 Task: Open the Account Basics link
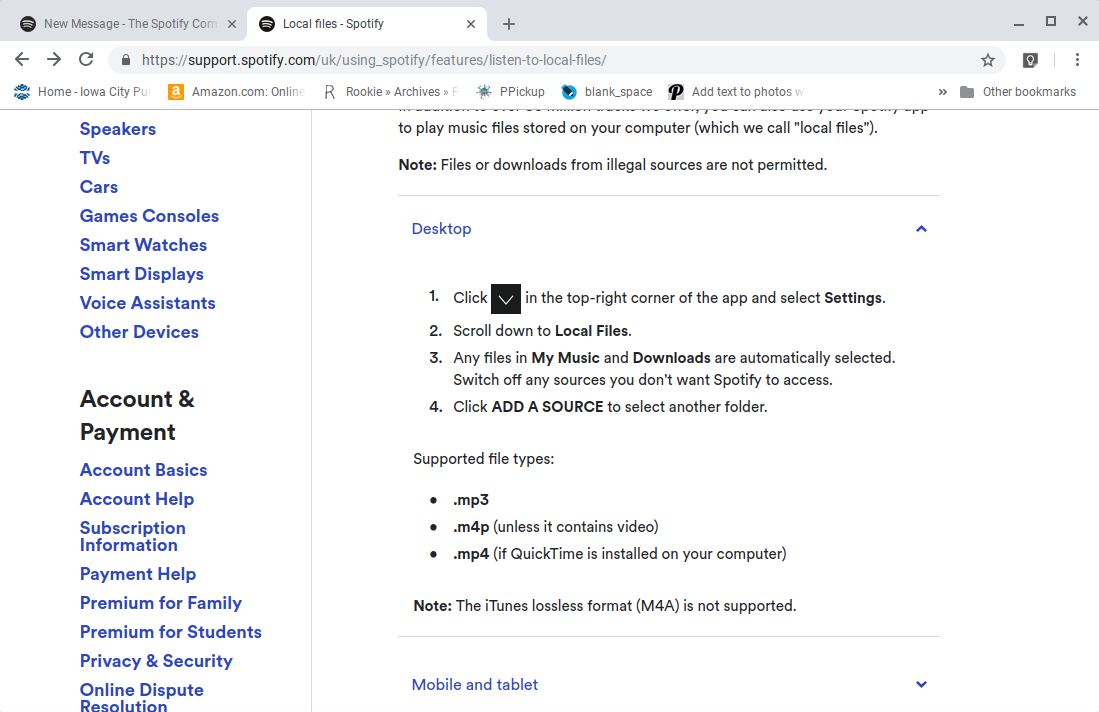click(x=144, y=470)
